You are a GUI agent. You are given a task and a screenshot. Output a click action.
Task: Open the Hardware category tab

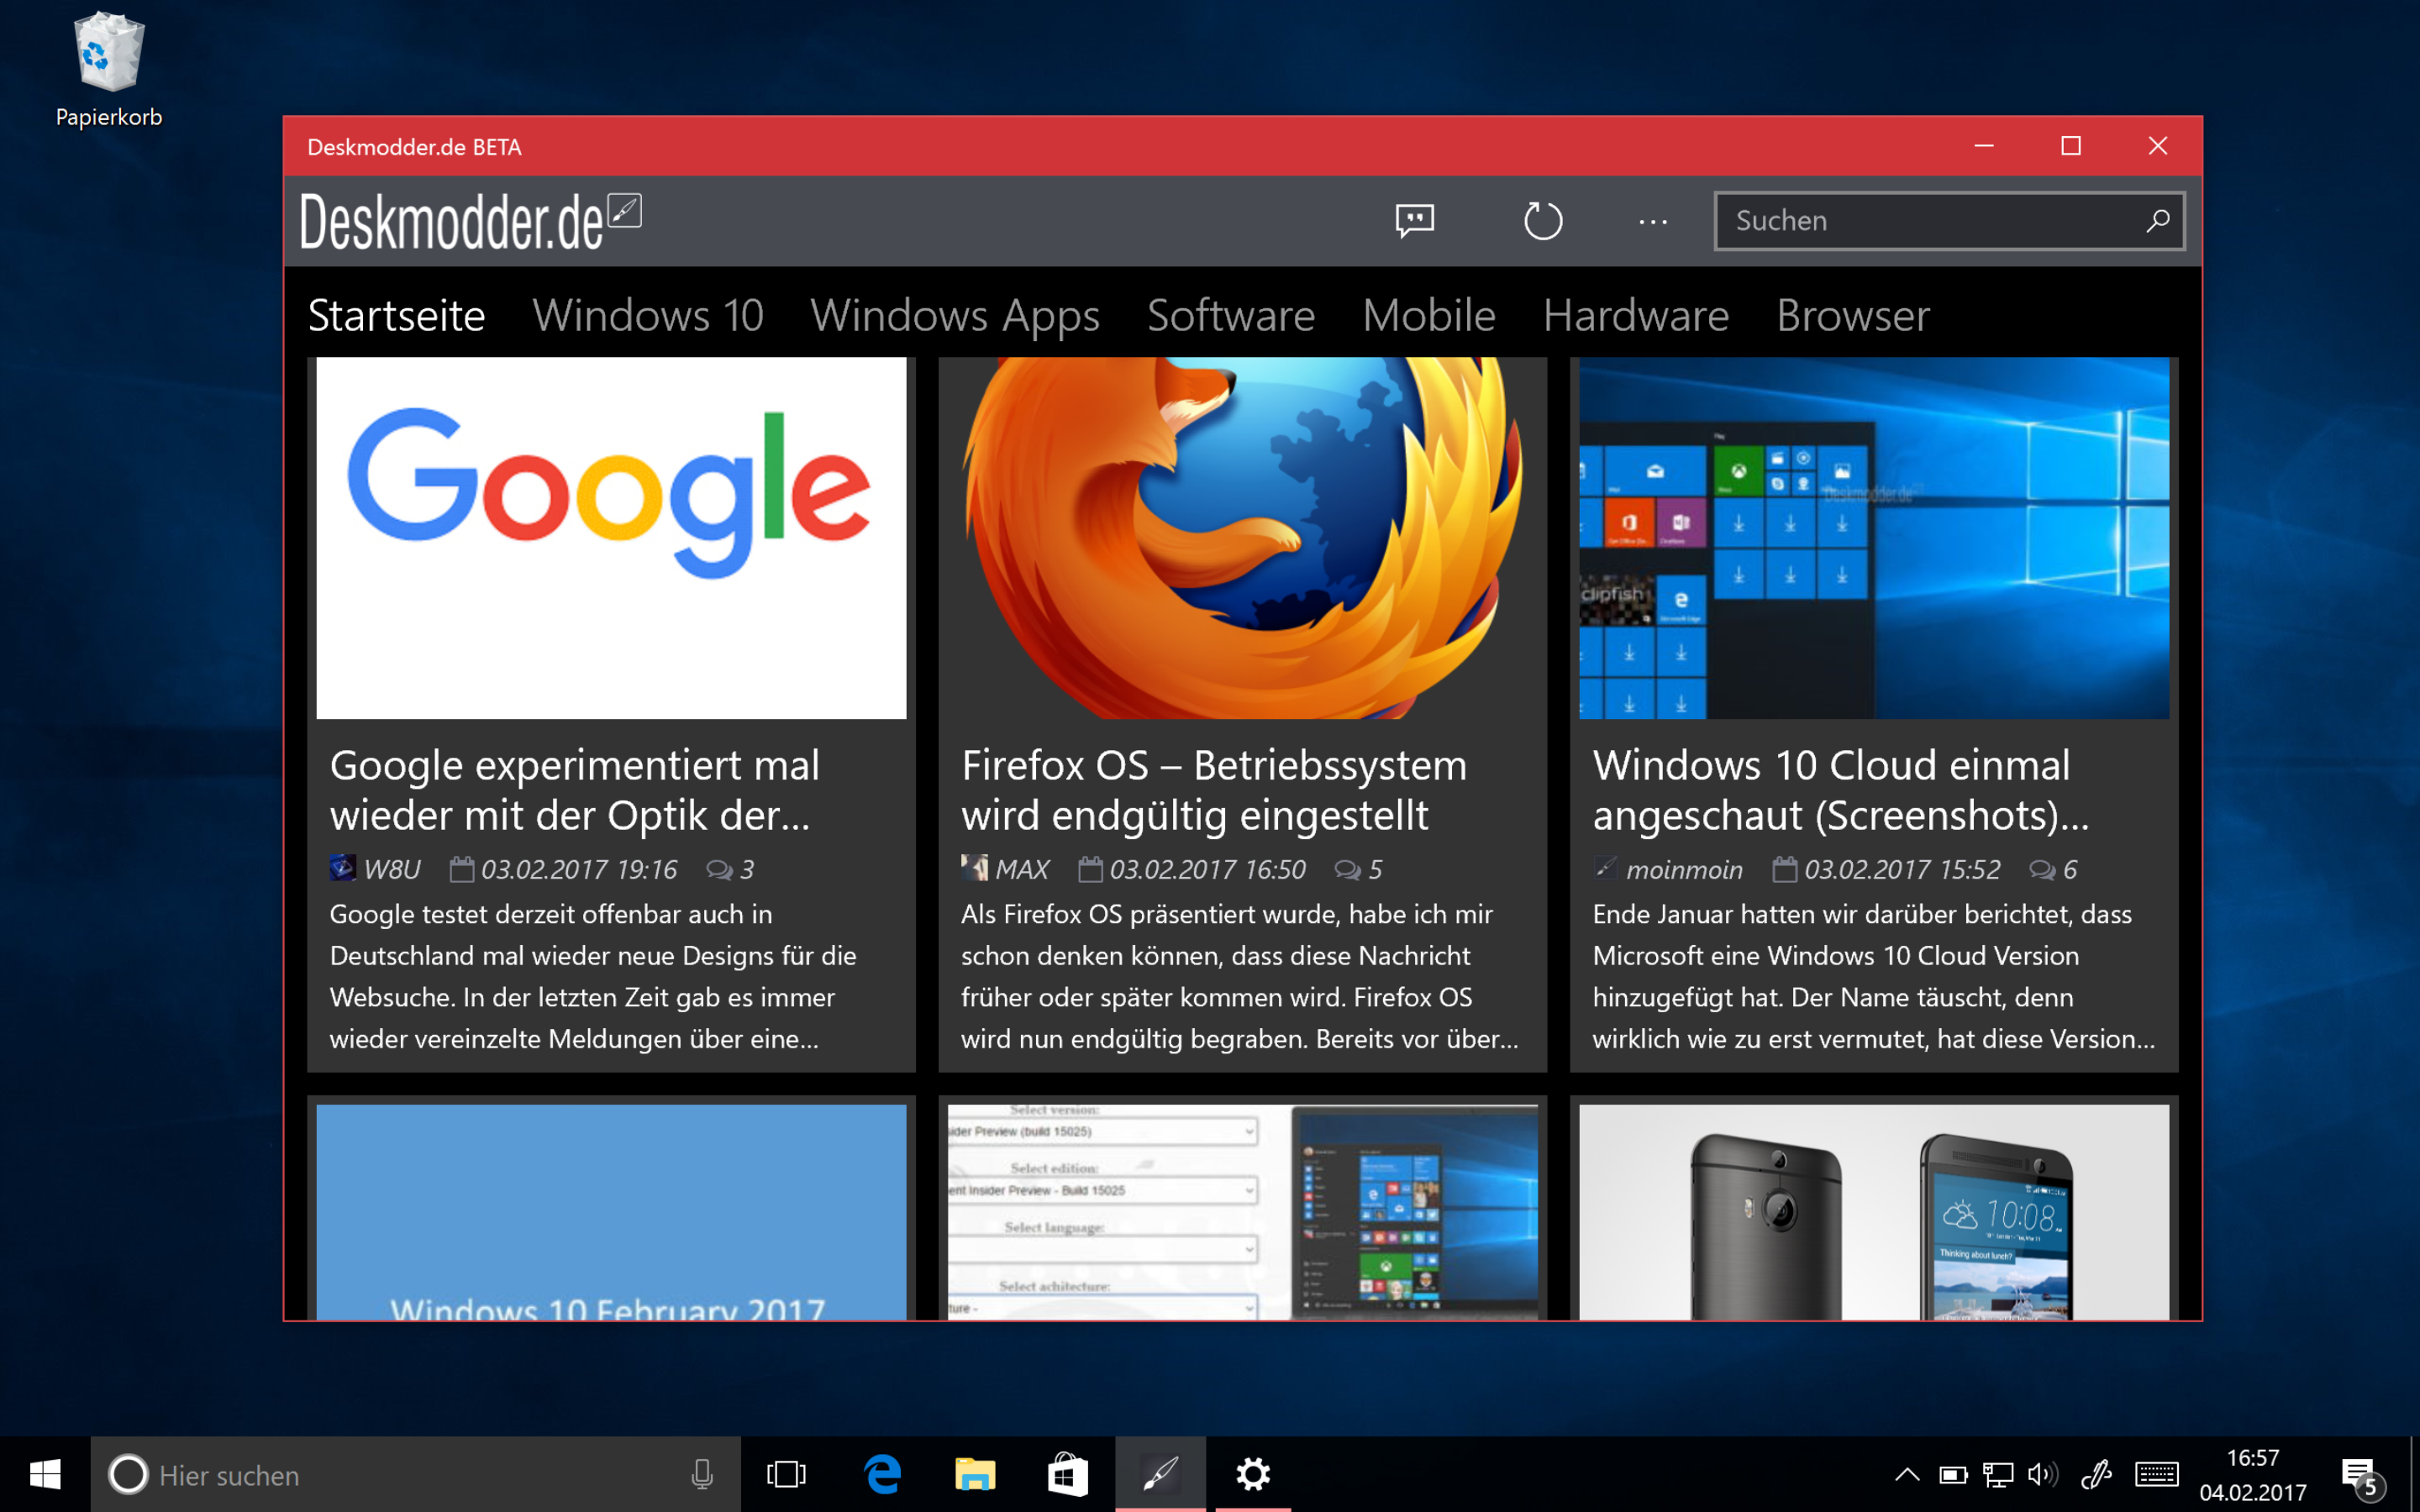point(1635,316)
